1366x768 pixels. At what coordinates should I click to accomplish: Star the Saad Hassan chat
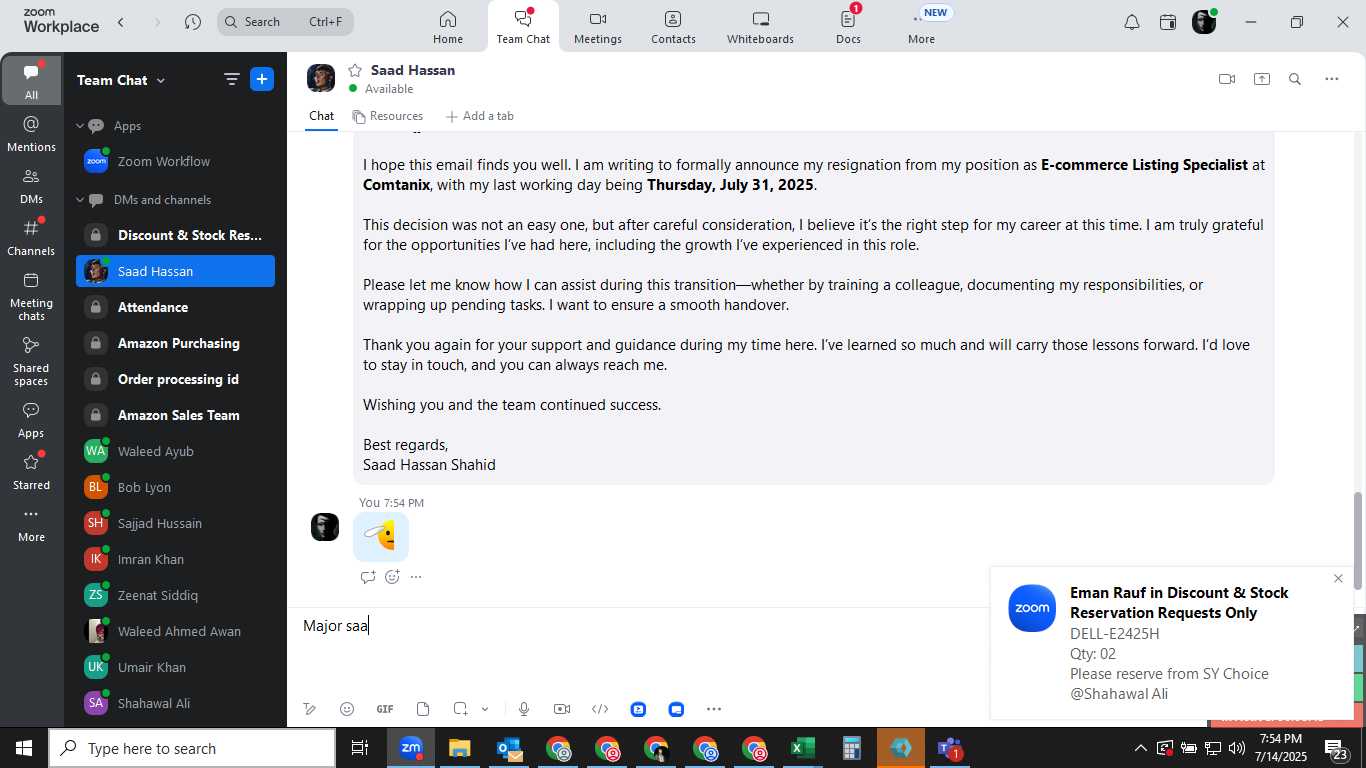point(354,70)
